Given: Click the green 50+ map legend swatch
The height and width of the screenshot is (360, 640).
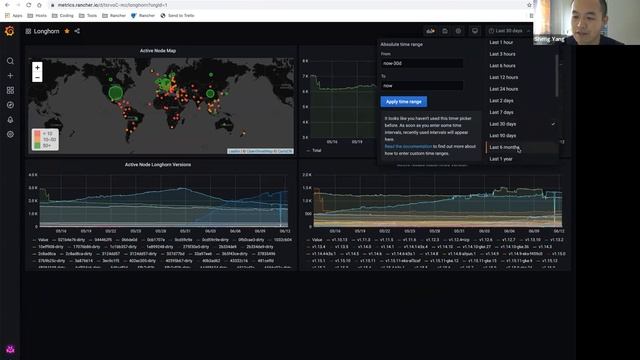Looking at the screenshot, I should tap(37, 145).
